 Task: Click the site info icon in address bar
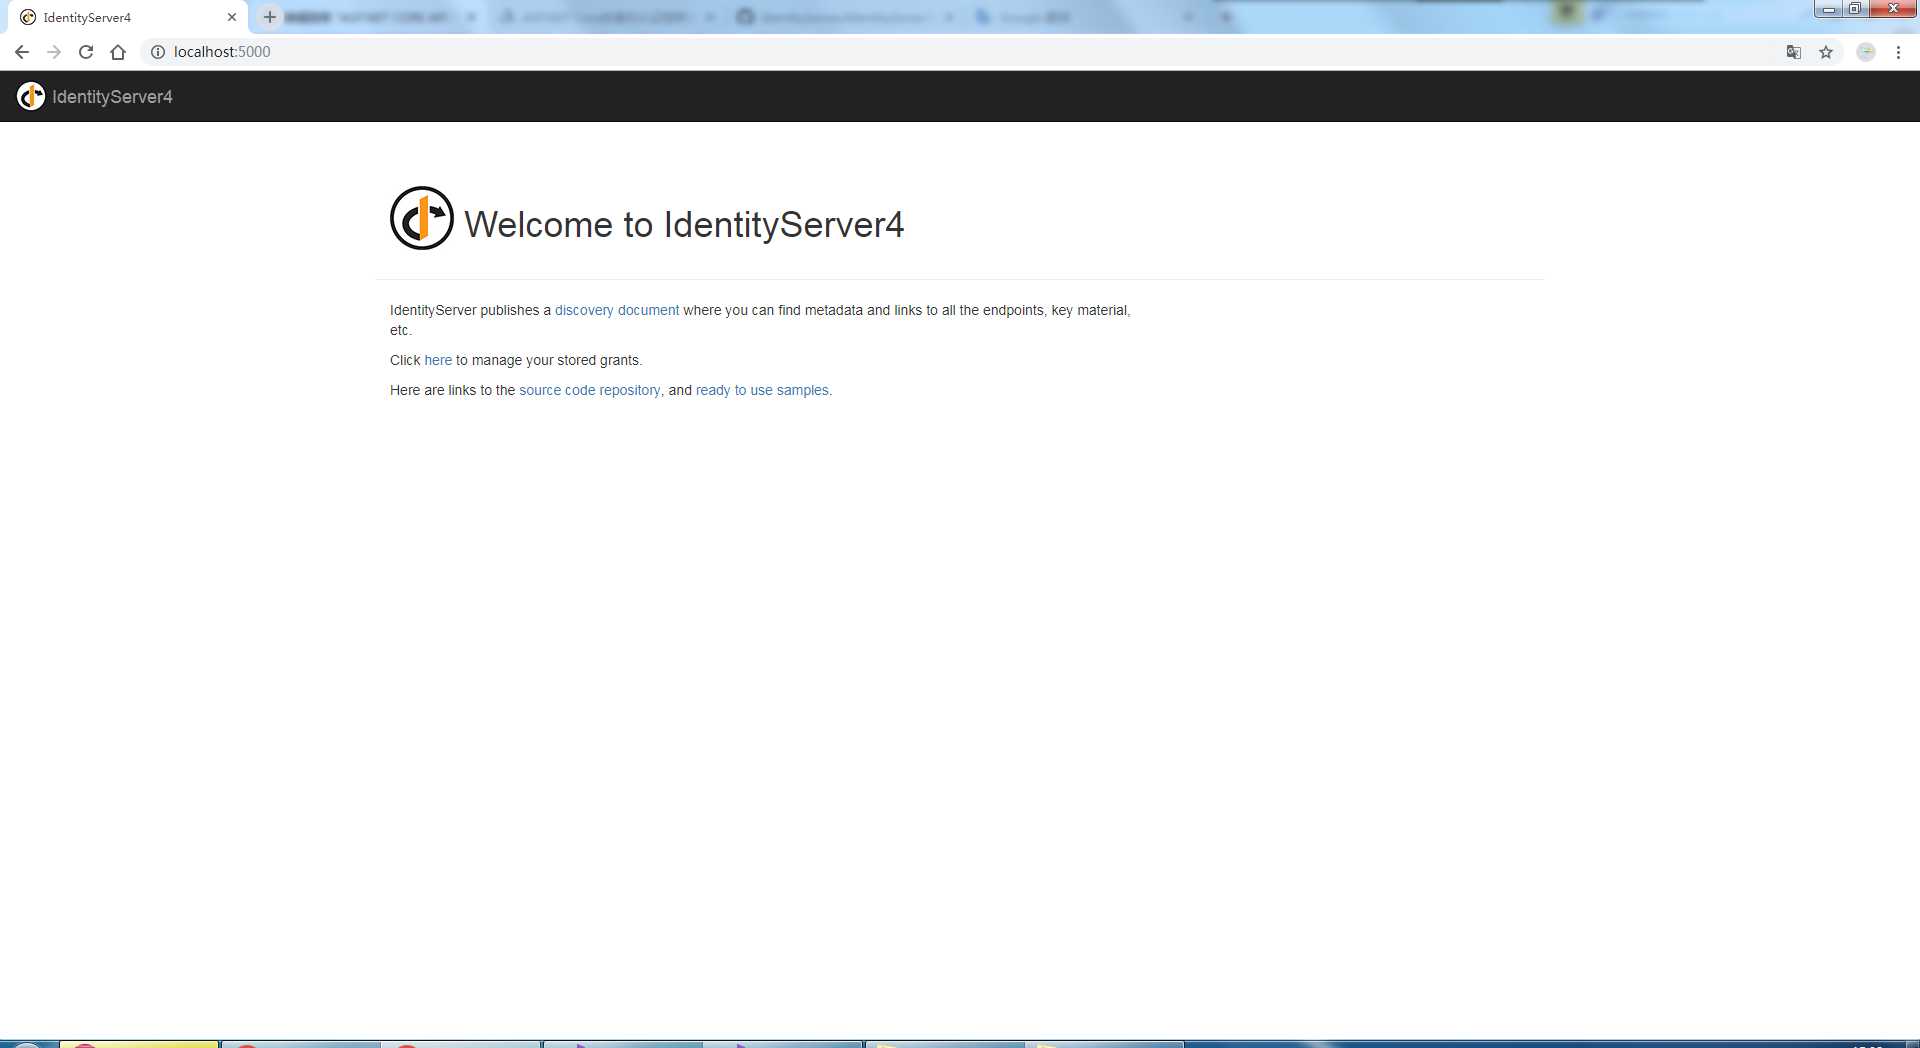tap(157, 52)
